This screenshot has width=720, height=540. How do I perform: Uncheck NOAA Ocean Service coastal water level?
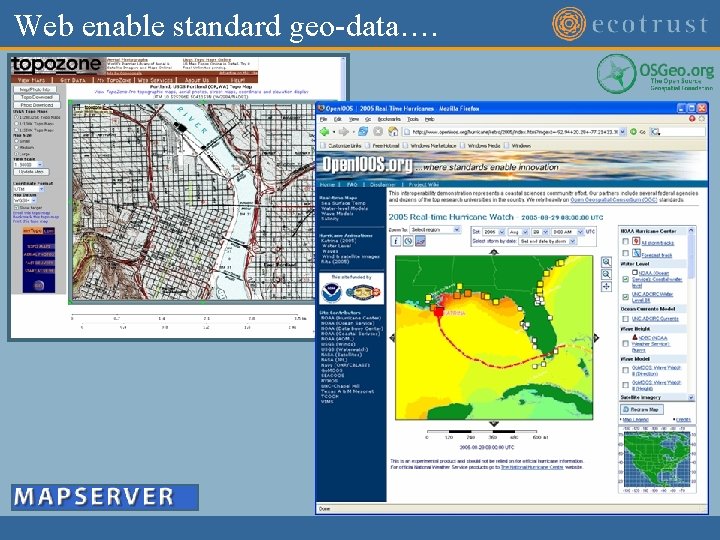point(625,279)
